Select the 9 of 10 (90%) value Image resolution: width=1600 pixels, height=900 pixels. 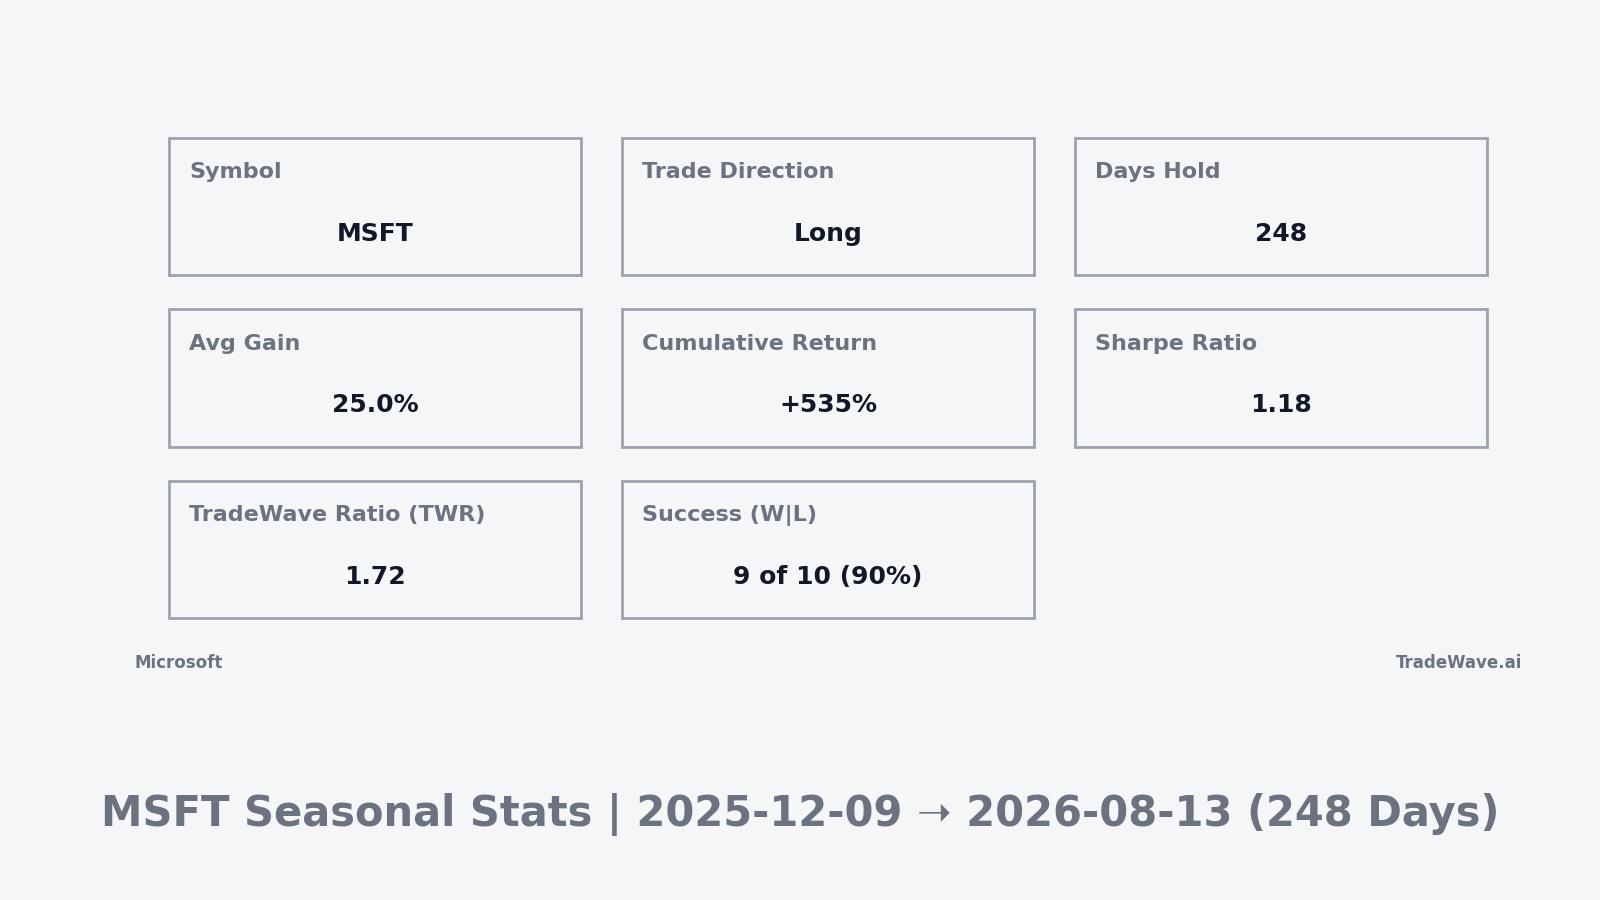[827, 577]
